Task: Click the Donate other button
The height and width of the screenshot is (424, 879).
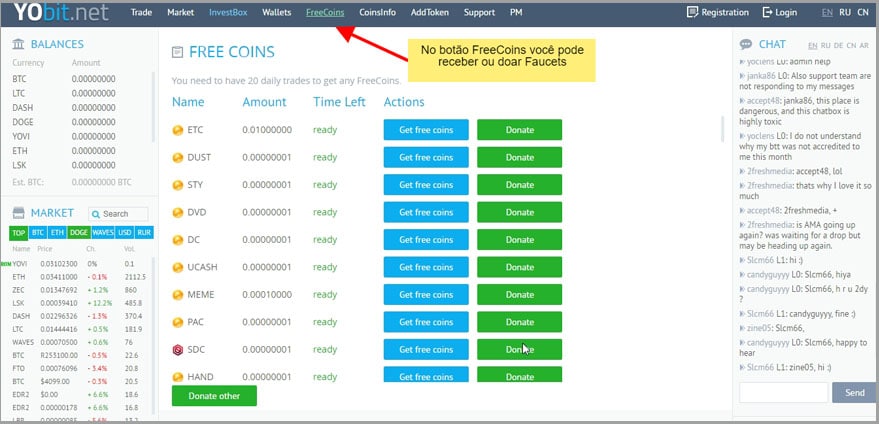Action: pos(214,396)
